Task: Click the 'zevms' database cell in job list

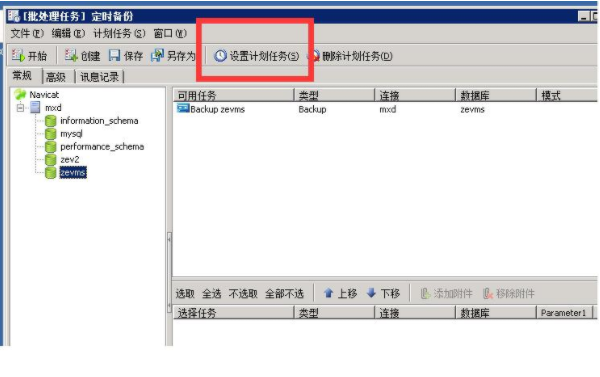Action: [472, 109]
